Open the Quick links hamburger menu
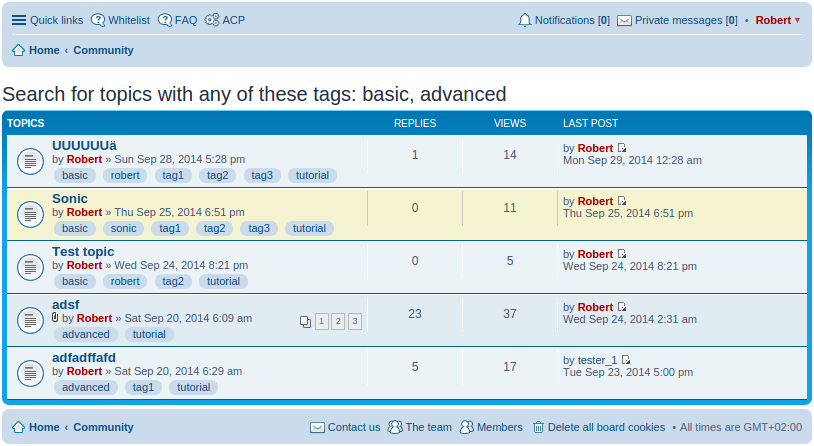Viewport: 814px width, 446px height. tap(47, 20)
